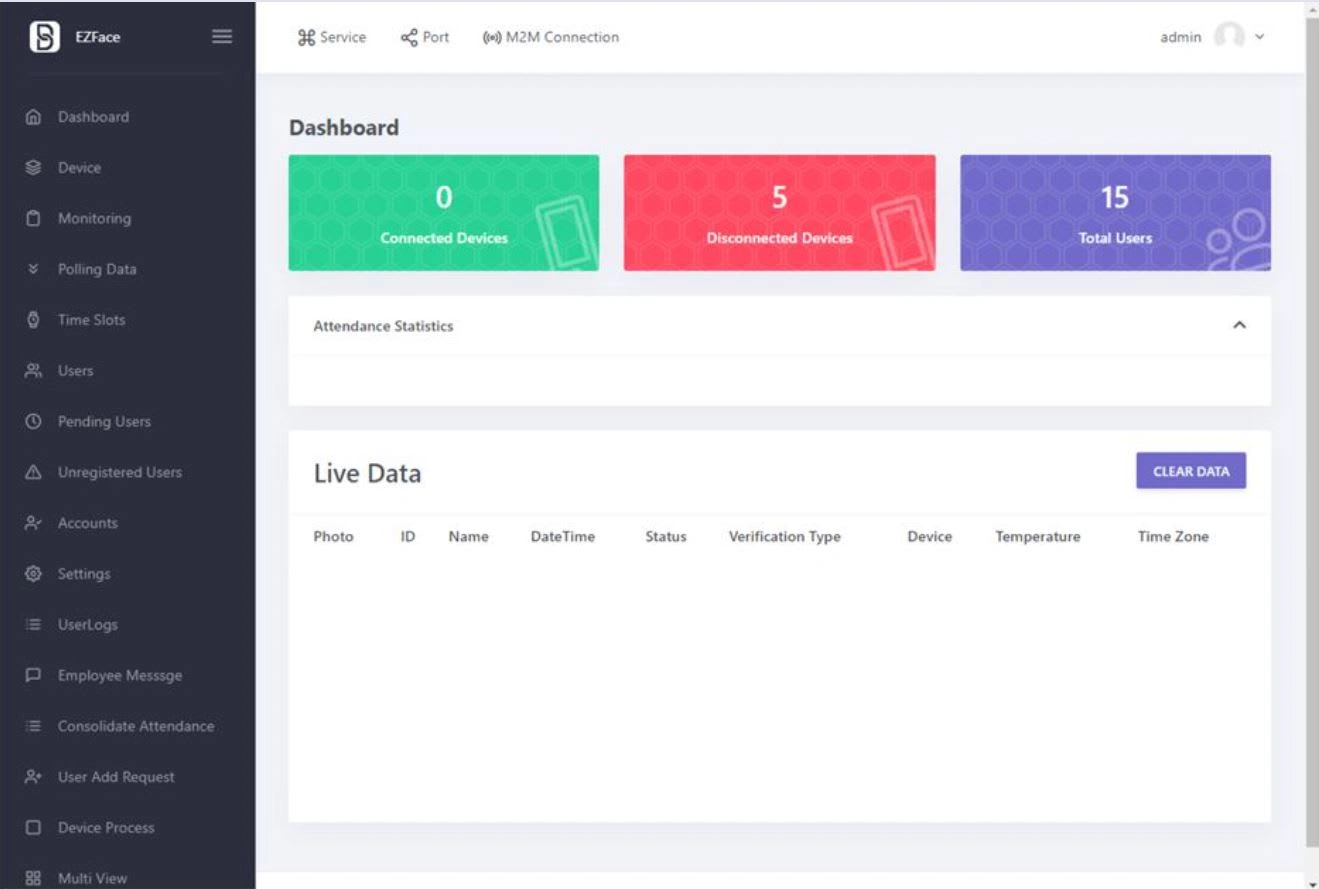Screen dimensions: 1319x889
Task: Select Polling Data in the sidebar
Action: pos(97,270)
